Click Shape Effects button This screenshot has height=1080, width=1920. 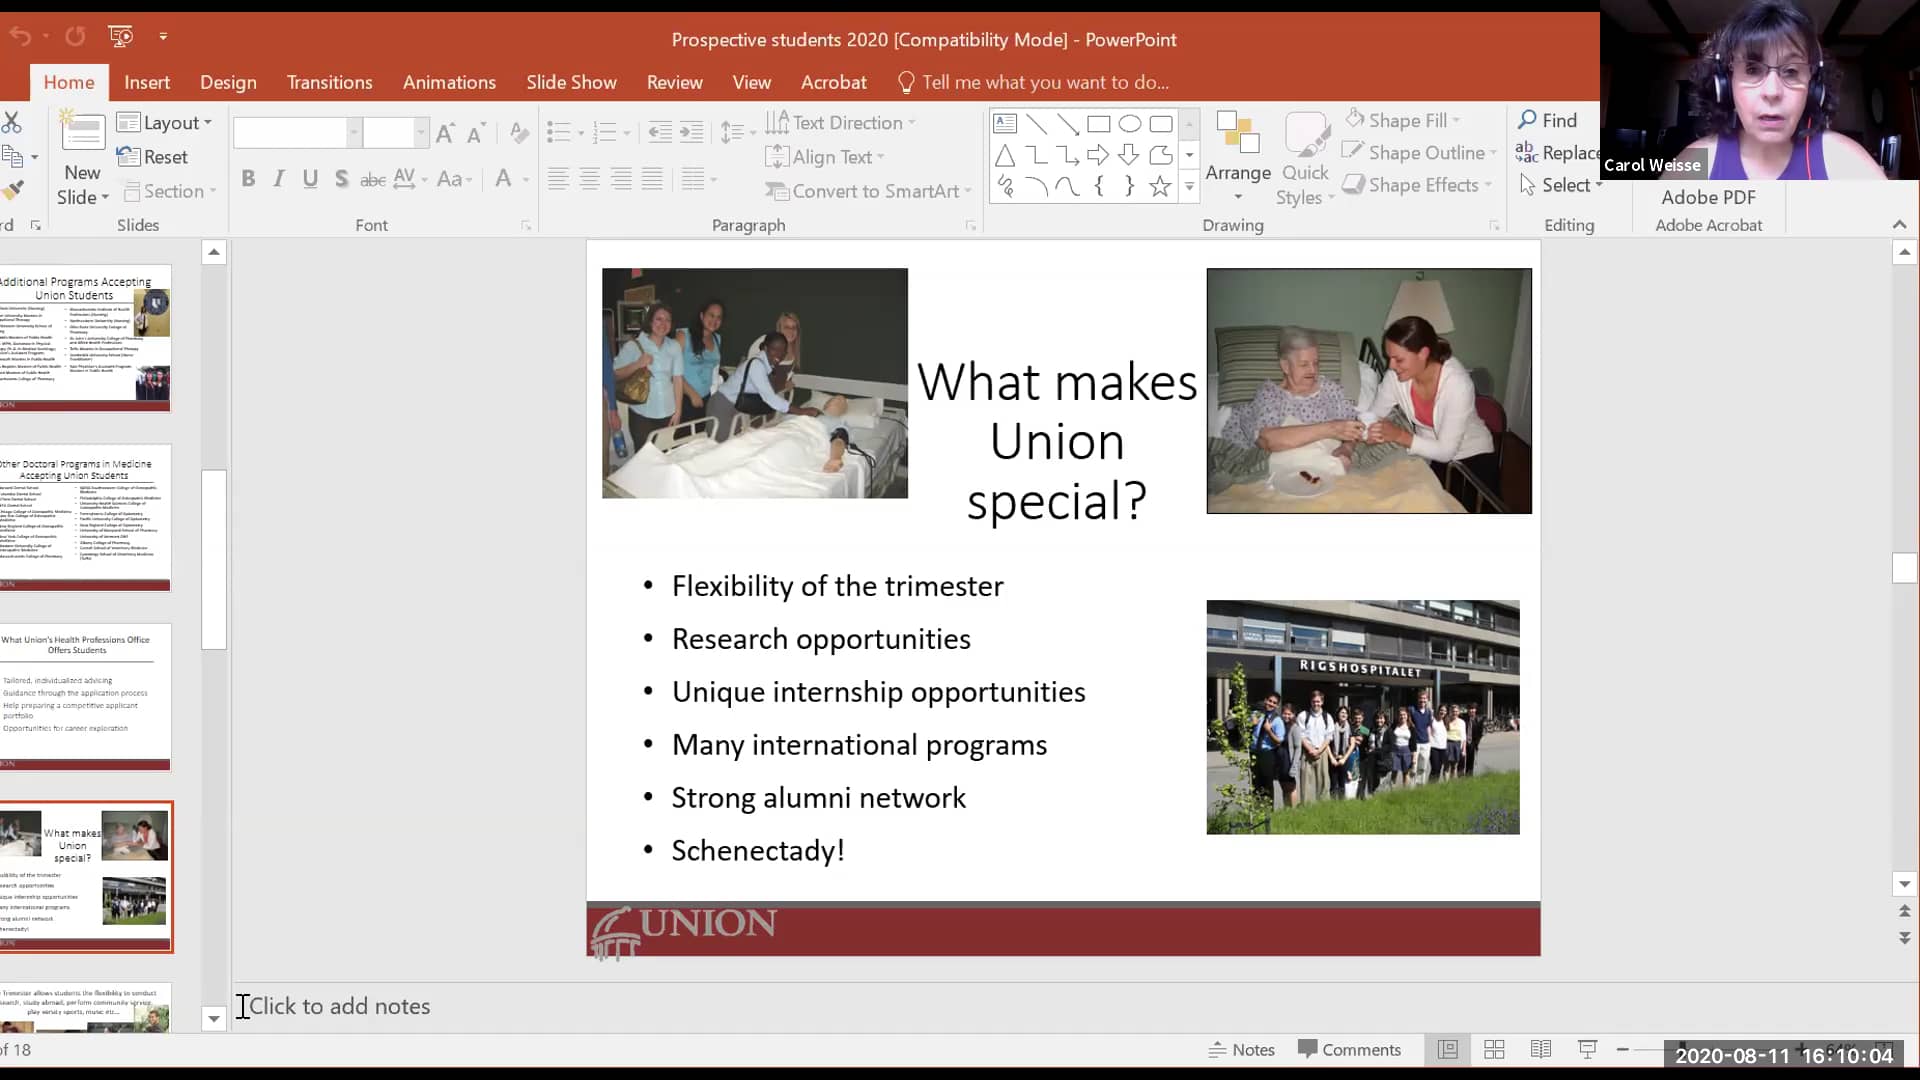click(x=1417, y=185)
